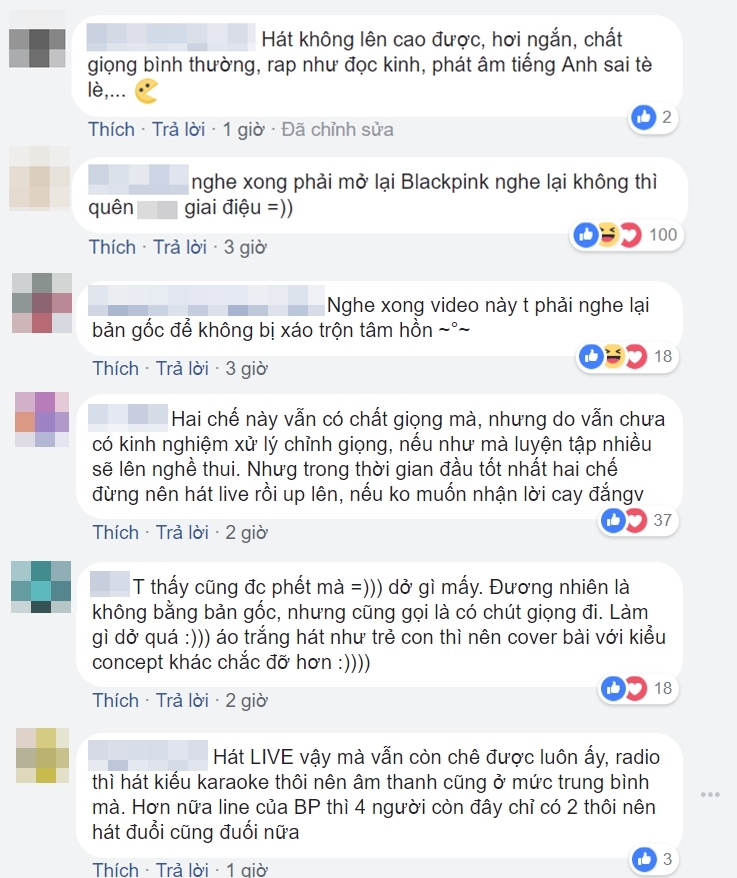Open teal avatar beside 'T thấy cũng' comment
Screen dimensions: 737x878
[x=41, y=587]
